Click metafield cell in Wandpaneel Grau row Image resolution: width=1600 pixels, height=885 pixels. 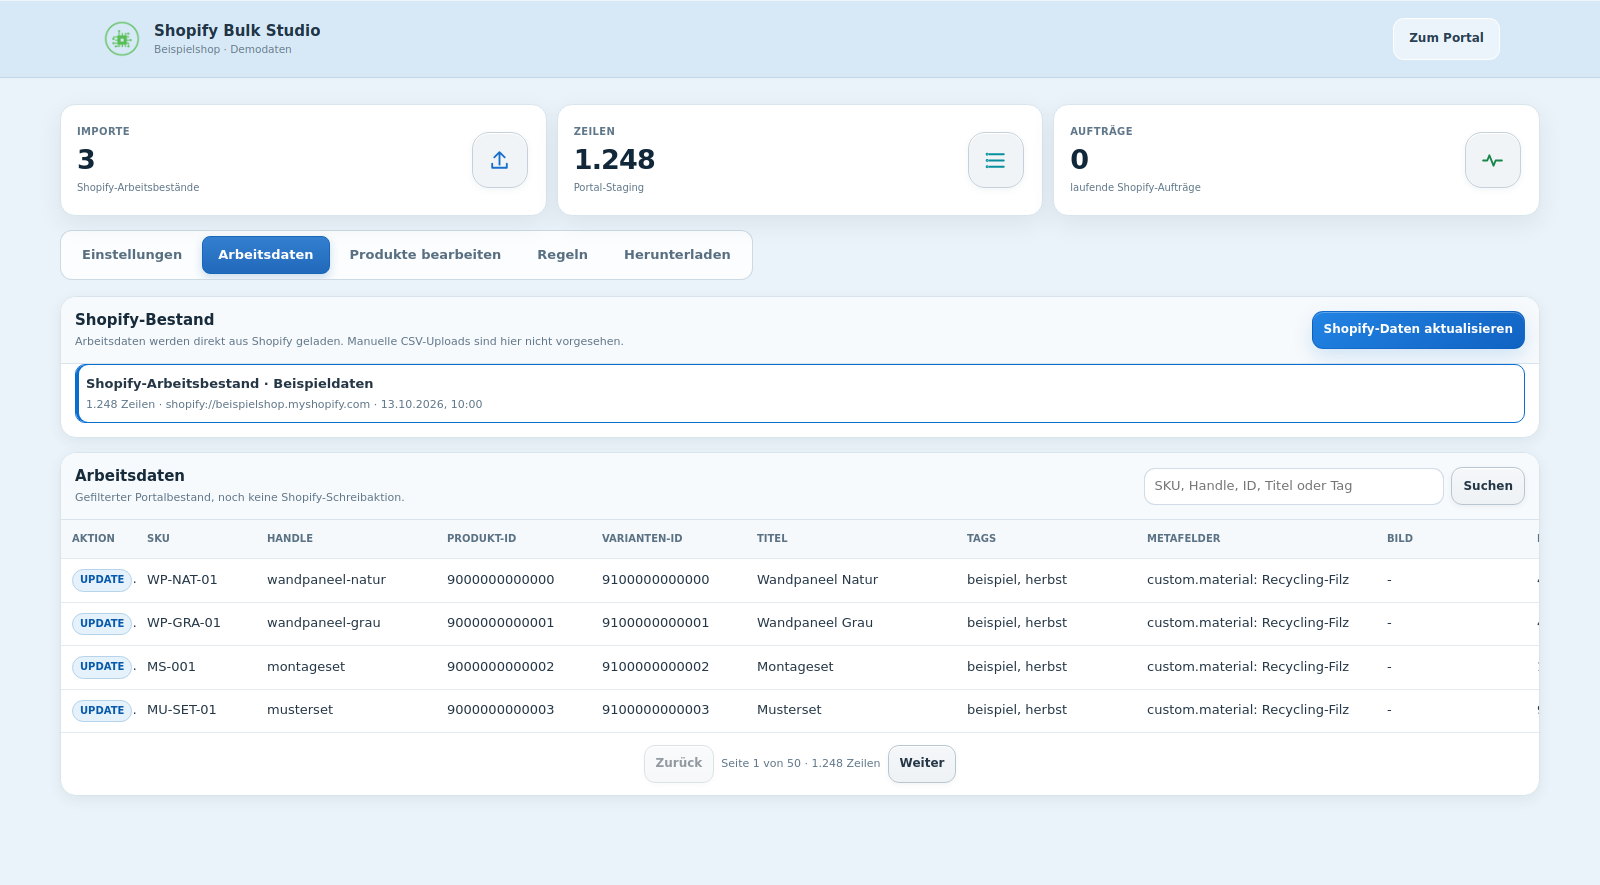(x=1248, y=623)
